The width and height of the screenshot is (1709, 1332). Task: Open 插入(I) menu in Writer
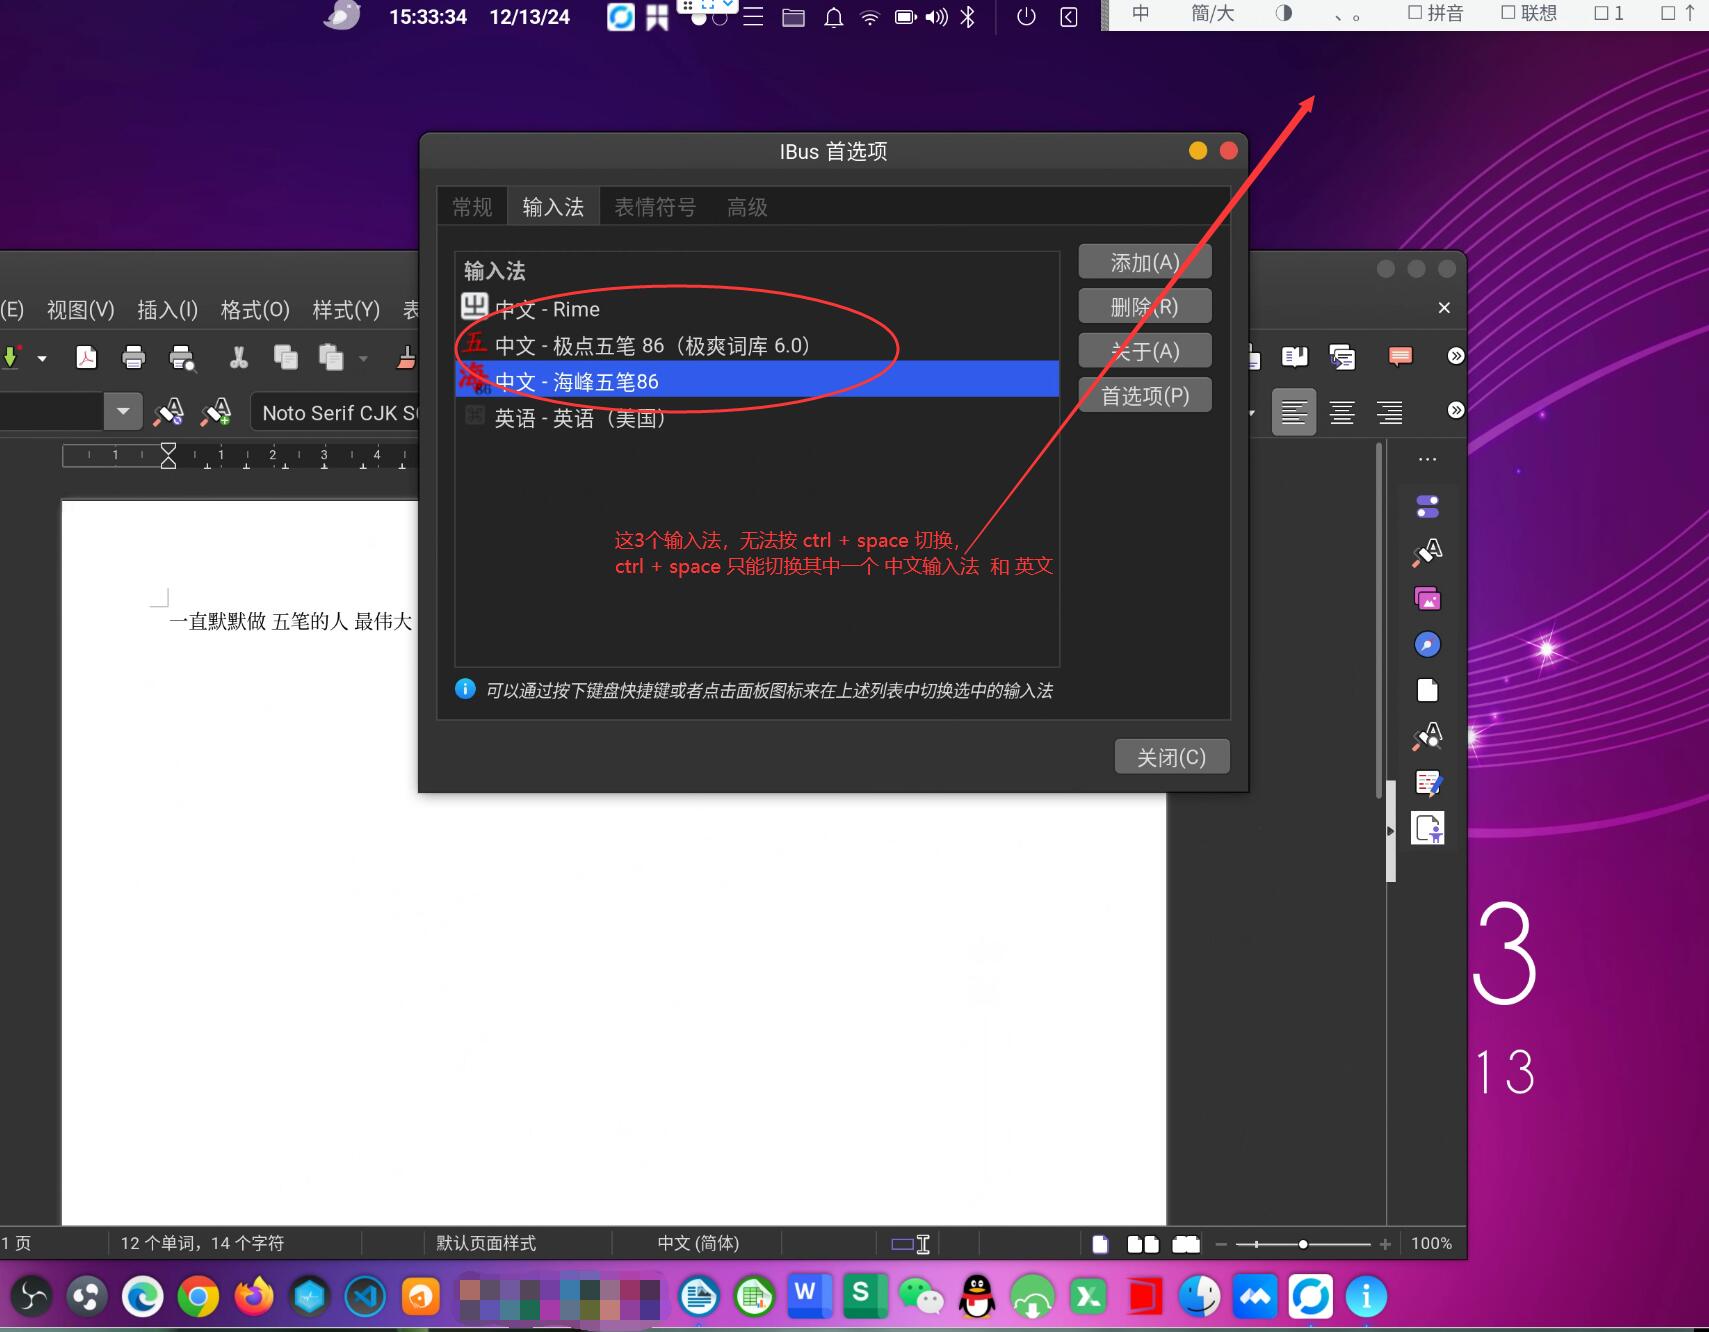(167, 310)
